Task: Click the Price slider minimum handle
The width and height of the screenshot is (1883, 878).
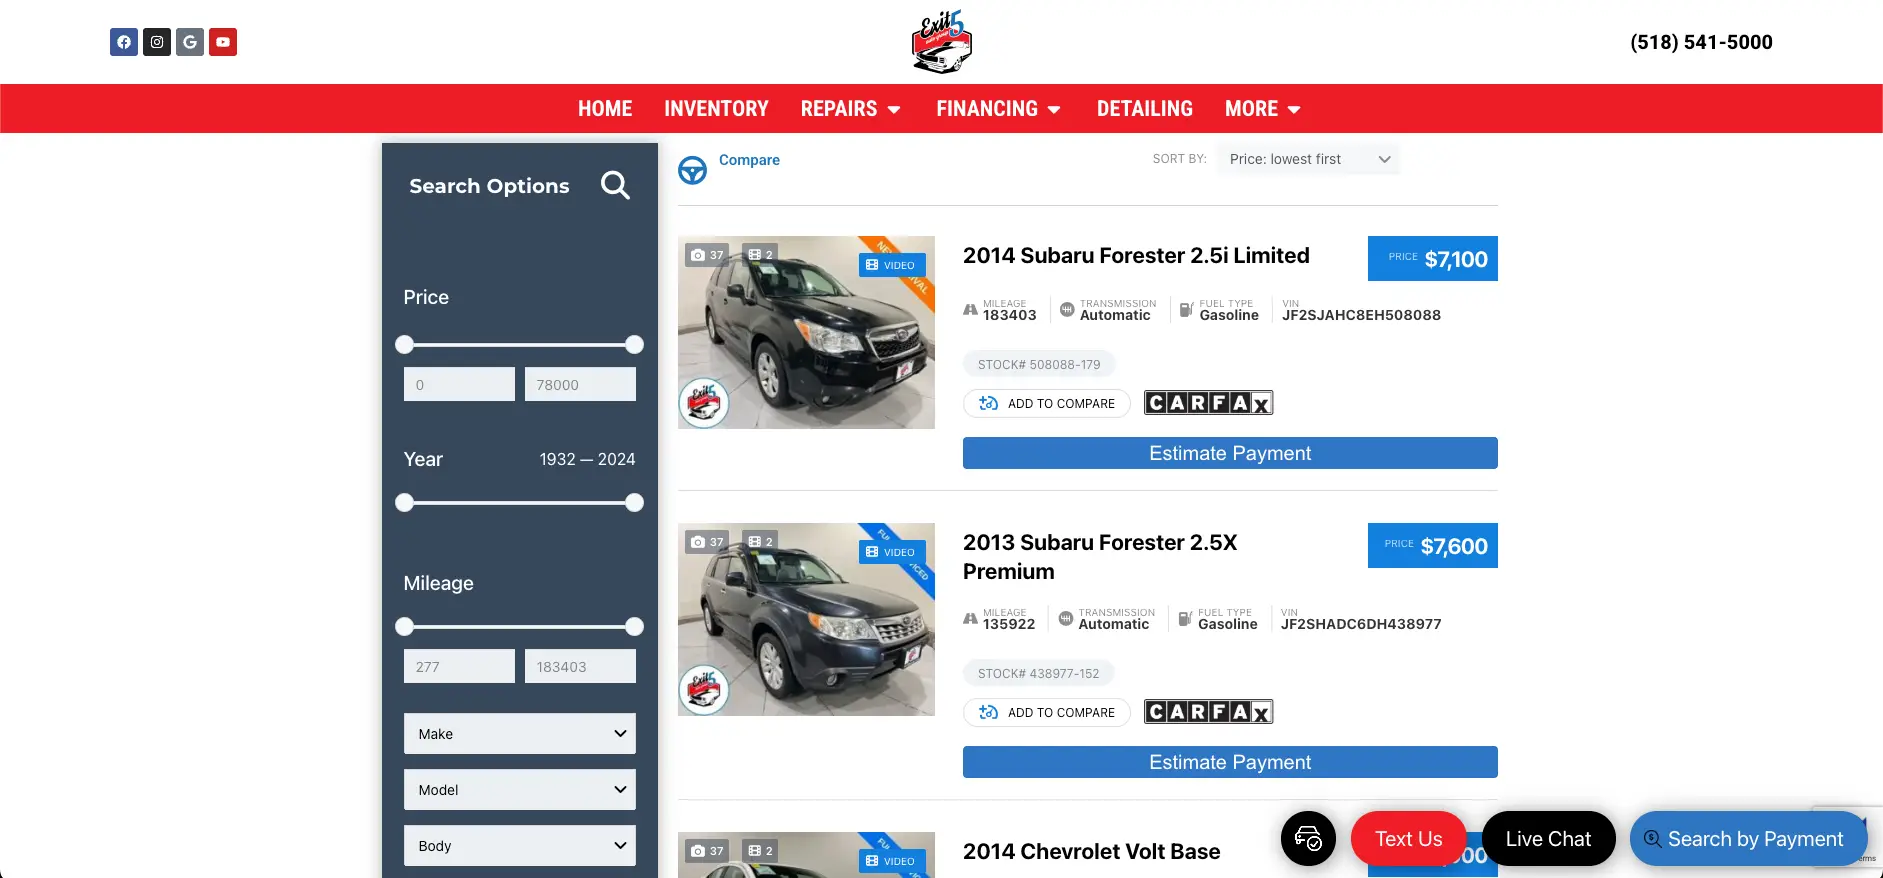Action: point(404,345)
